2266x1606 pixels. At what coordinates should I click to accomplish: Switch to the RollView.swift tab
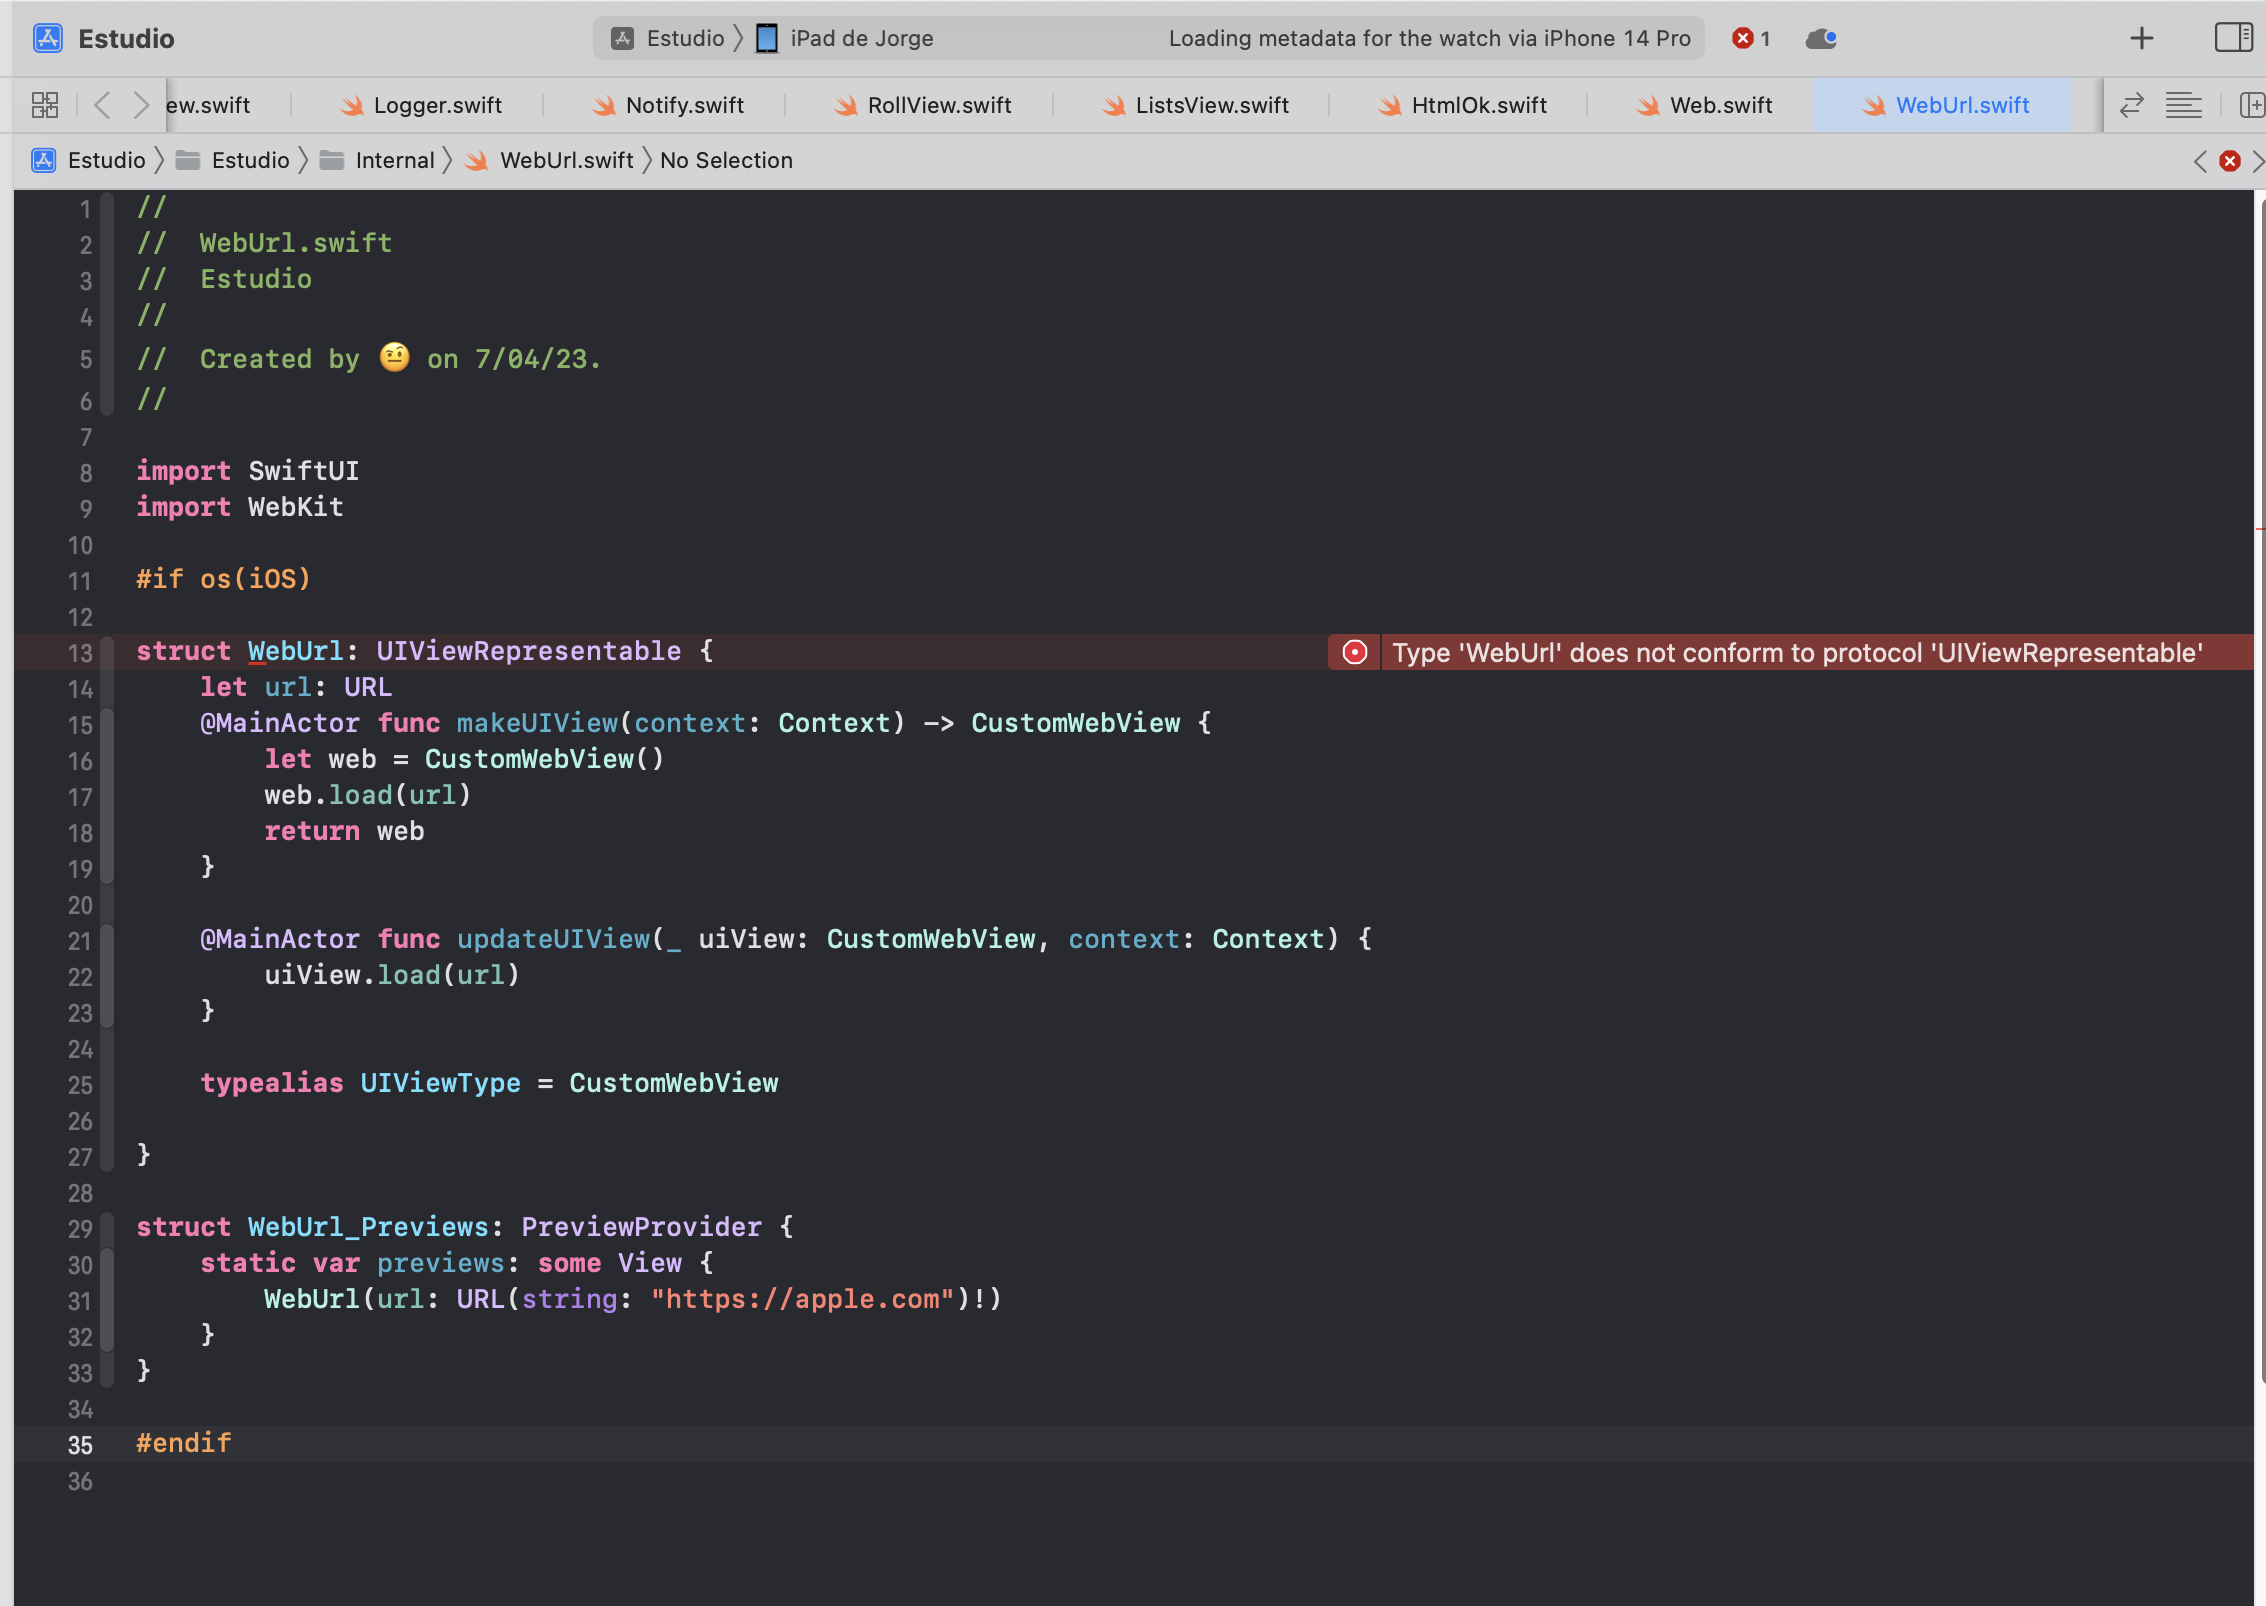pos(938,105)
